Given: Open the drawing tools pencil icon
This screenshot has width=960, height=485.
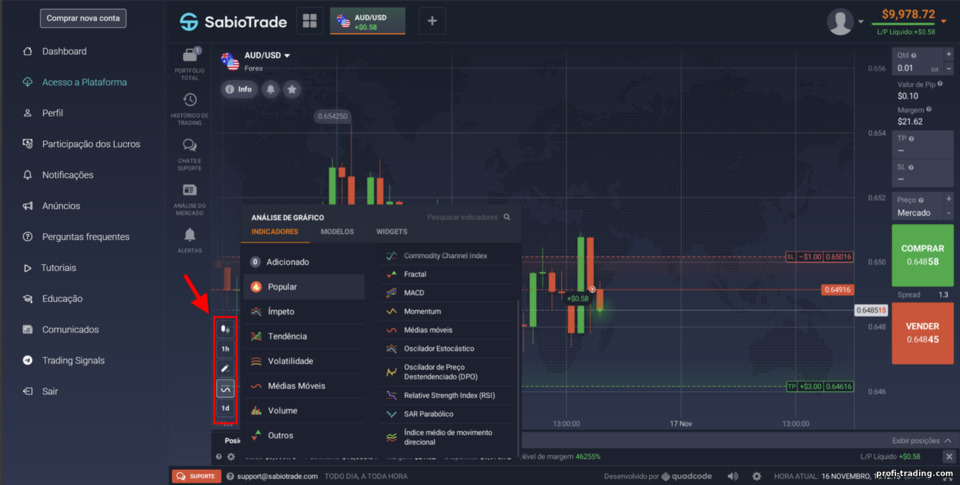Looking at the screenshot, I should [x=225, y=369].
